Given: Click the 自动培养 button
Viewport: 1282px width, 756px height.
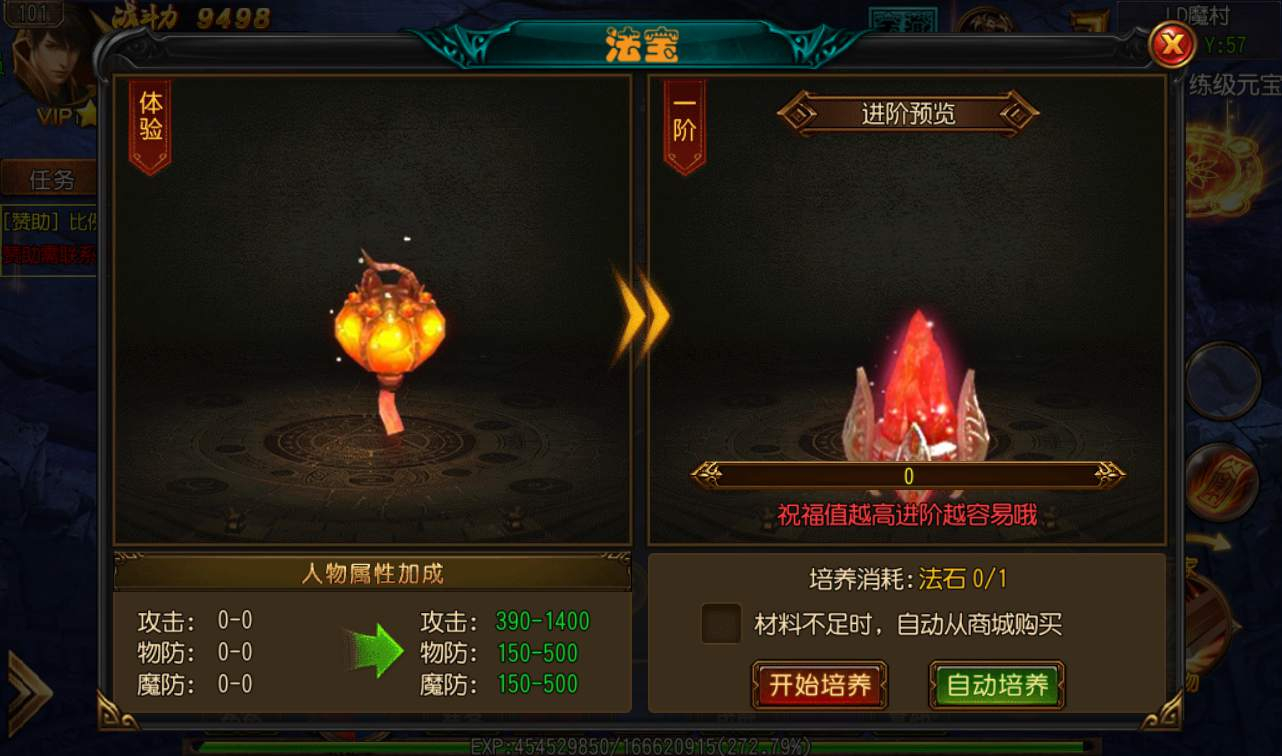Looking at the screenshot, I should (997, 685).
